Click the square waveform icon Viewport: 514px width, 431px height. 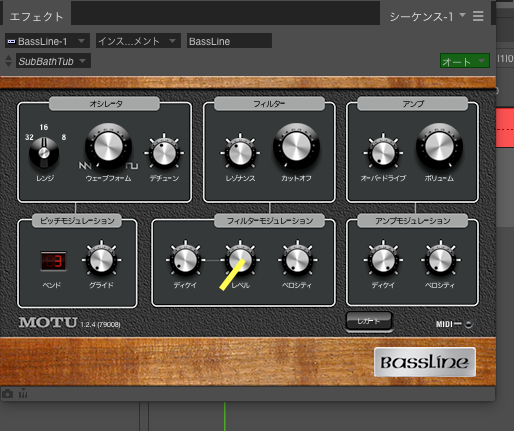coord(132,165)
